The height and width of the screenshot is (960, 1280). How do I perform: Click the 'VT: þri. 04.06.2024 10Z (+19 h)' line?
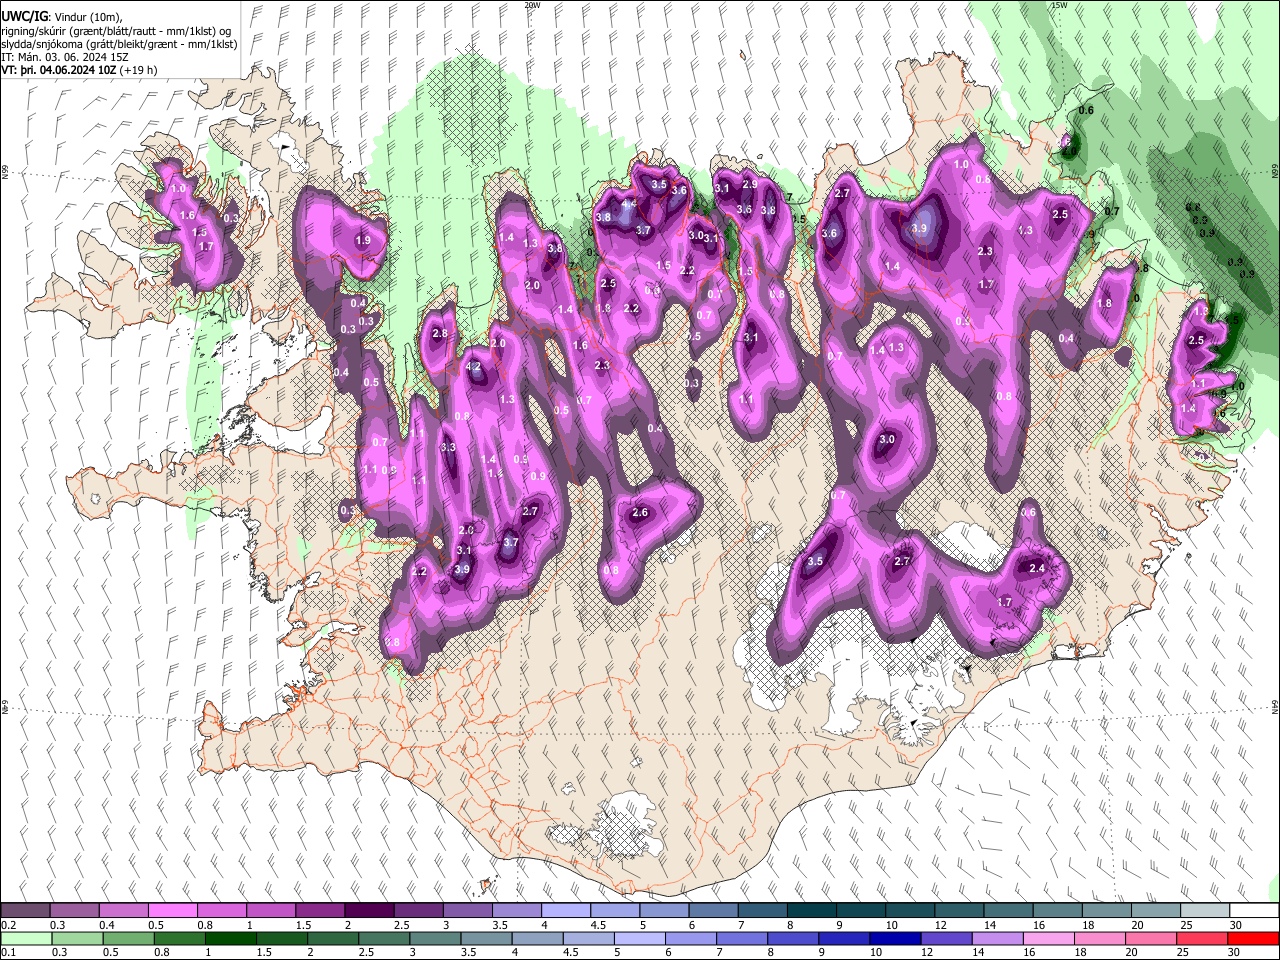79,70
